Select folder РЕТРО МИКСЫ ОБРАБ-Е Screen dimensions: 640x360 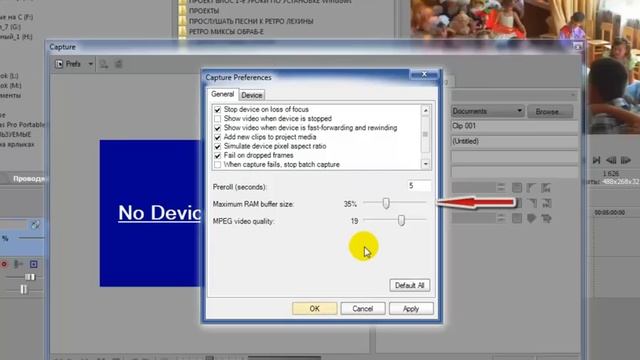[226, 32]
